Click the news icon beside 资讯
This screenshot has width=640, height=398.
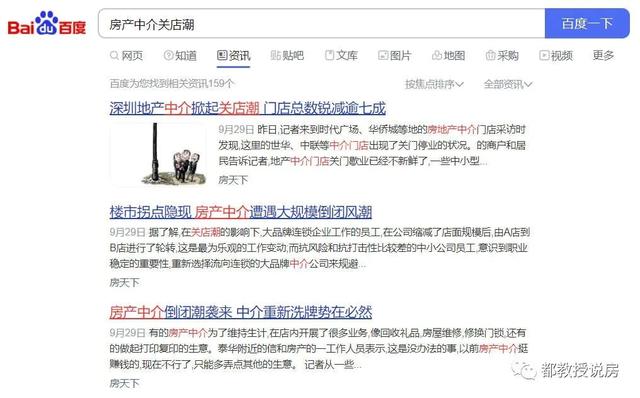click(x=222, y=55)
